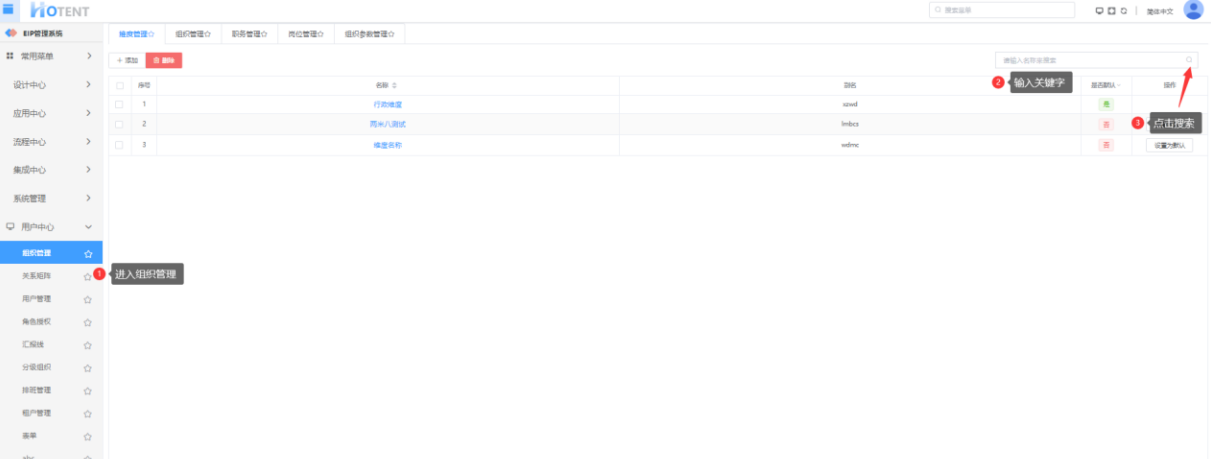Viewport: 1211px width, 459px height.
Task: Click the 设置为默认 button for 维度名称
Action: [x=1169, y=145]
